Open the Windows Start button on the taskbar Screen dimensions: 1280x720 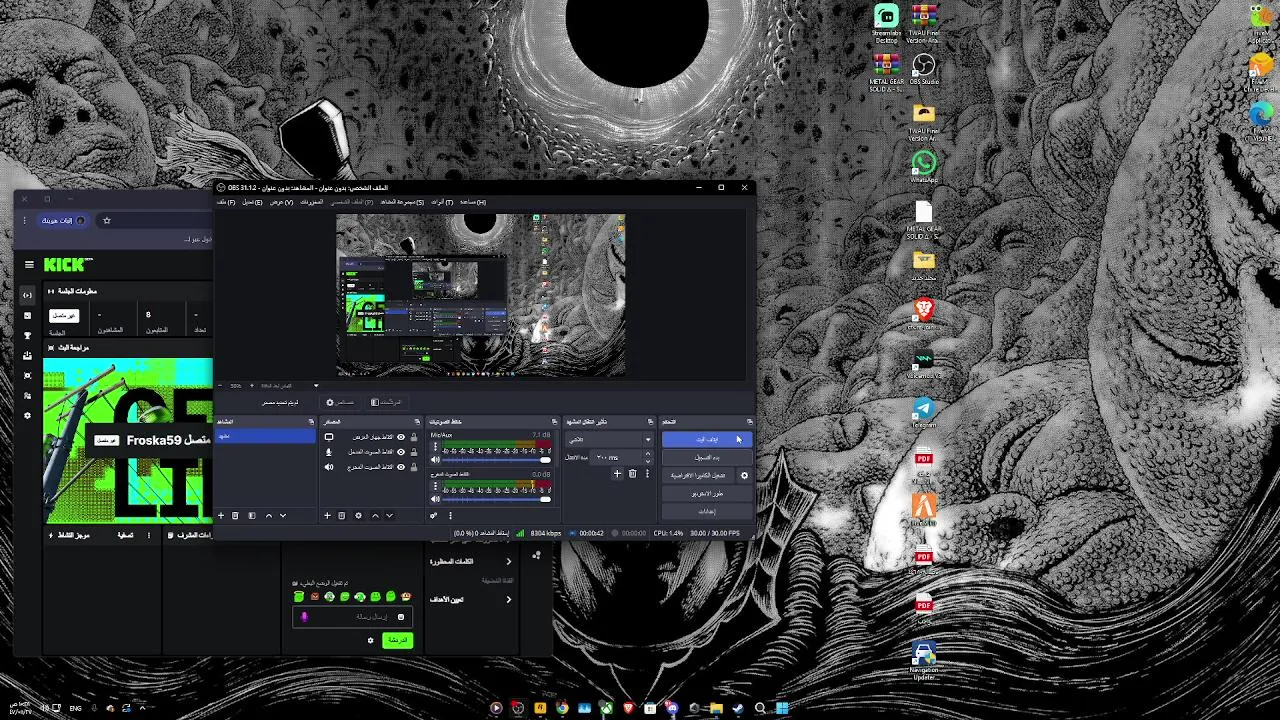[782, 708]
